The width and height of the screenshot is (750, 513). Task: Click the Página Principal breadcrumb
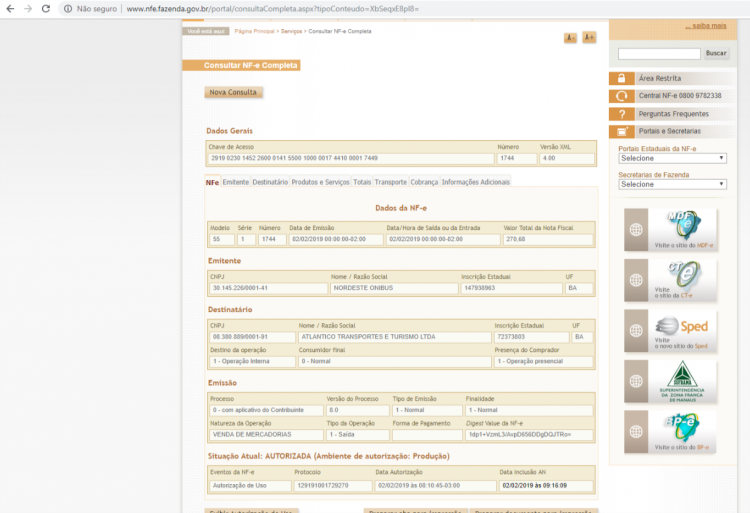point(254,31)
